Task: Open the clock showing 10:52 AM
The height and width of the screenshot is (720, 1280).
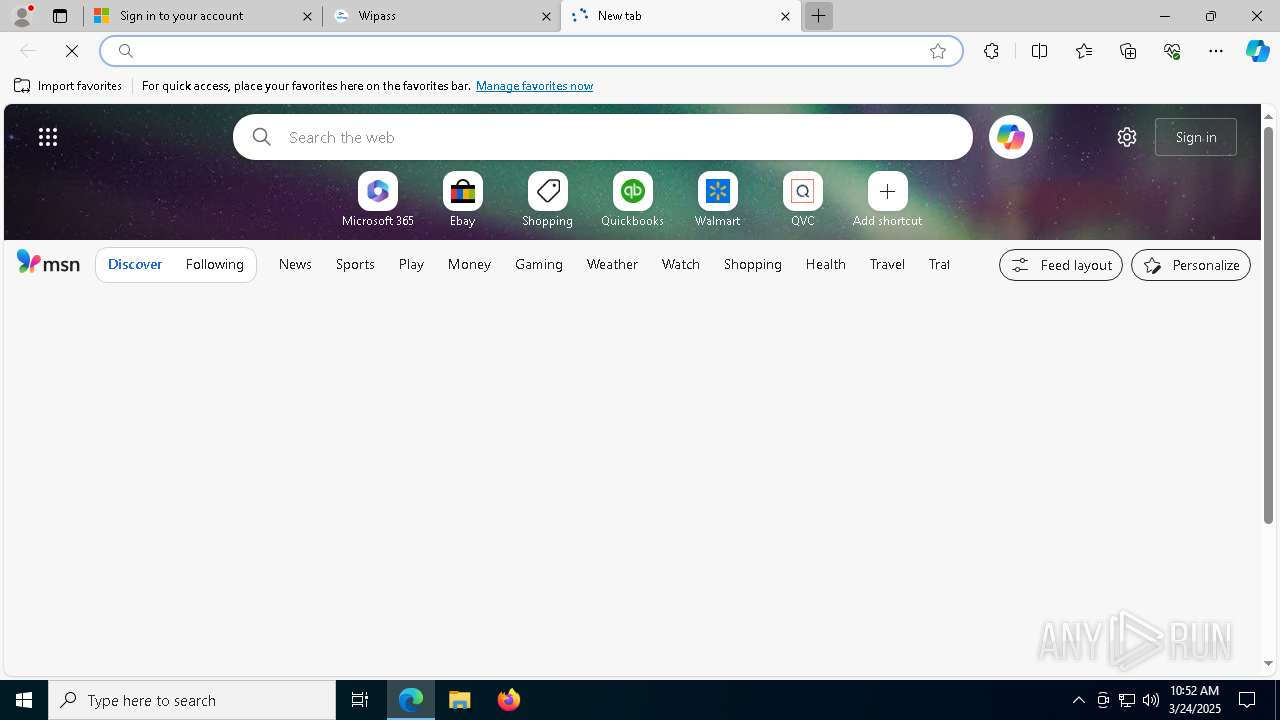Action: pyautogui.click(x=1194, y=699)
